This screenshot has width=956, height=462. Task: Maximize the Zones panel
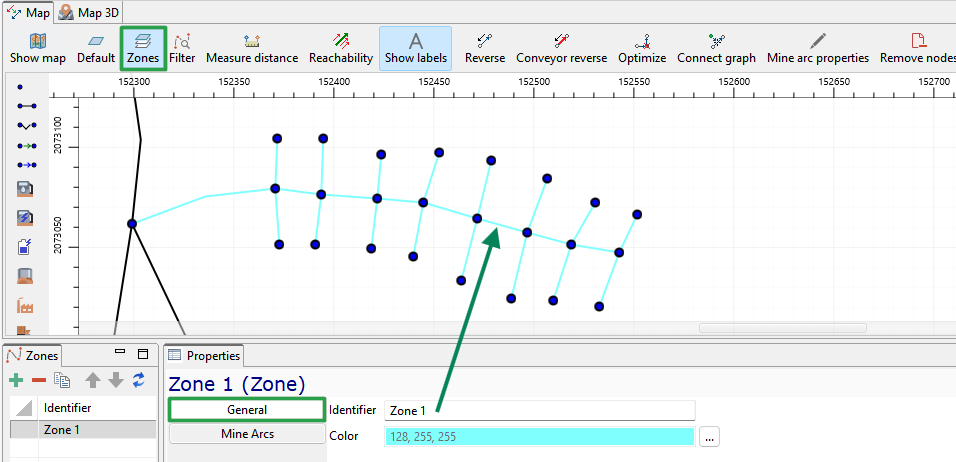(143, 354)
